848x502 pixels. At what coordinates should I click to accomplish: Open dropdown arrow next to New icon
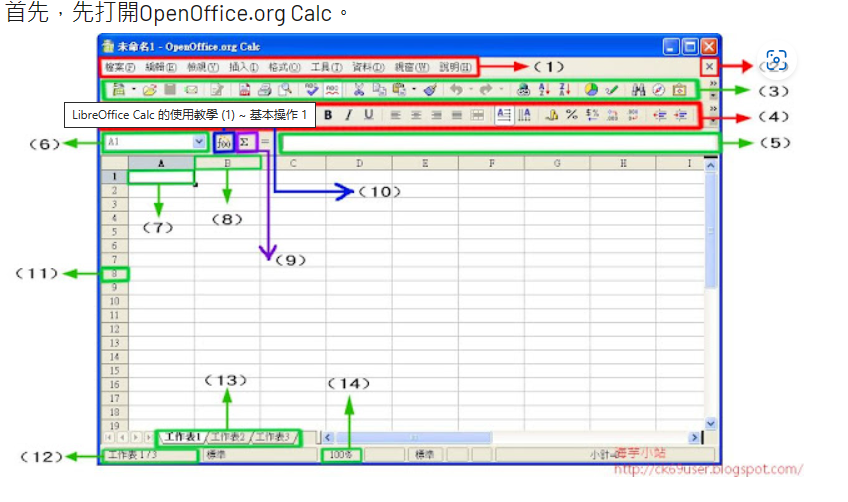tap(134, 89)
